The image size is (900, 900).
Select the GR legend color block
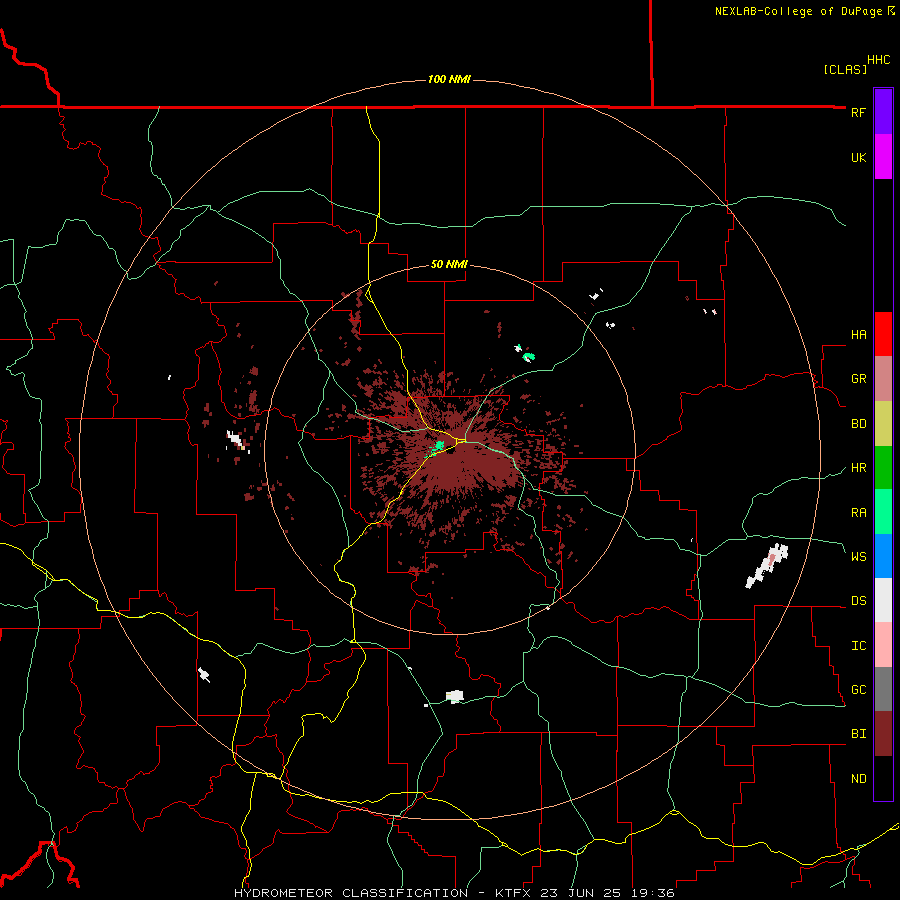point(883,379)
